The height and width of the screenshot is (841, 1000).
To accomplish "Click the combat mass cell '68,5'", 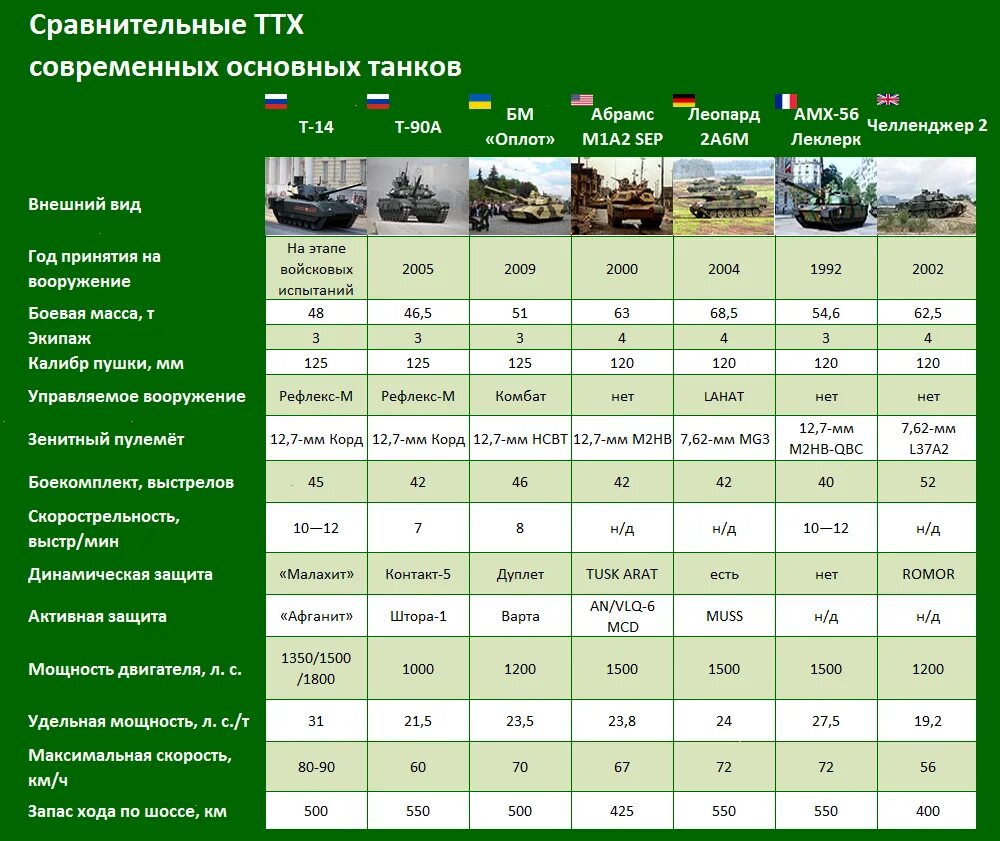I will pyautogui.click(x=724, y=313).
